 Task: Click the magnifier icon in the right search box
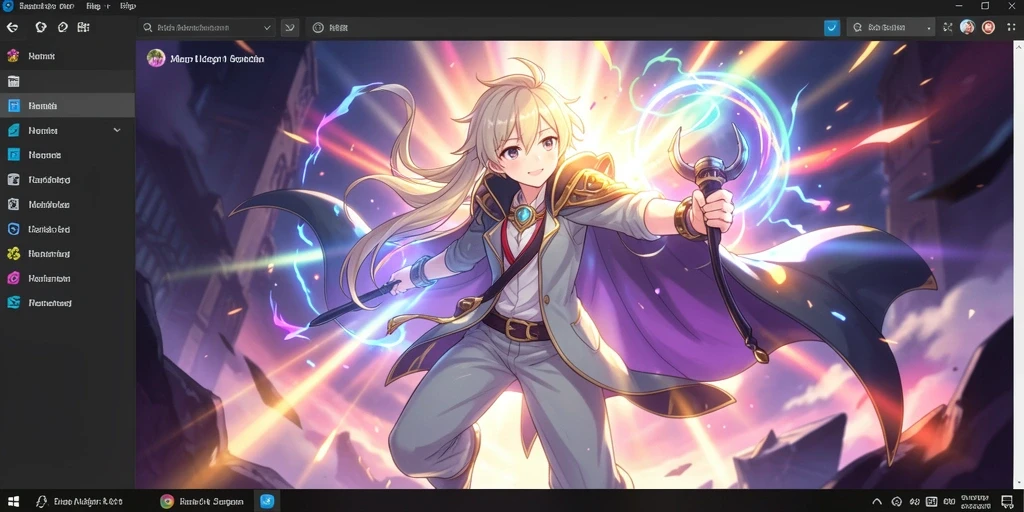pyautogui.click(x=857, y=27)
